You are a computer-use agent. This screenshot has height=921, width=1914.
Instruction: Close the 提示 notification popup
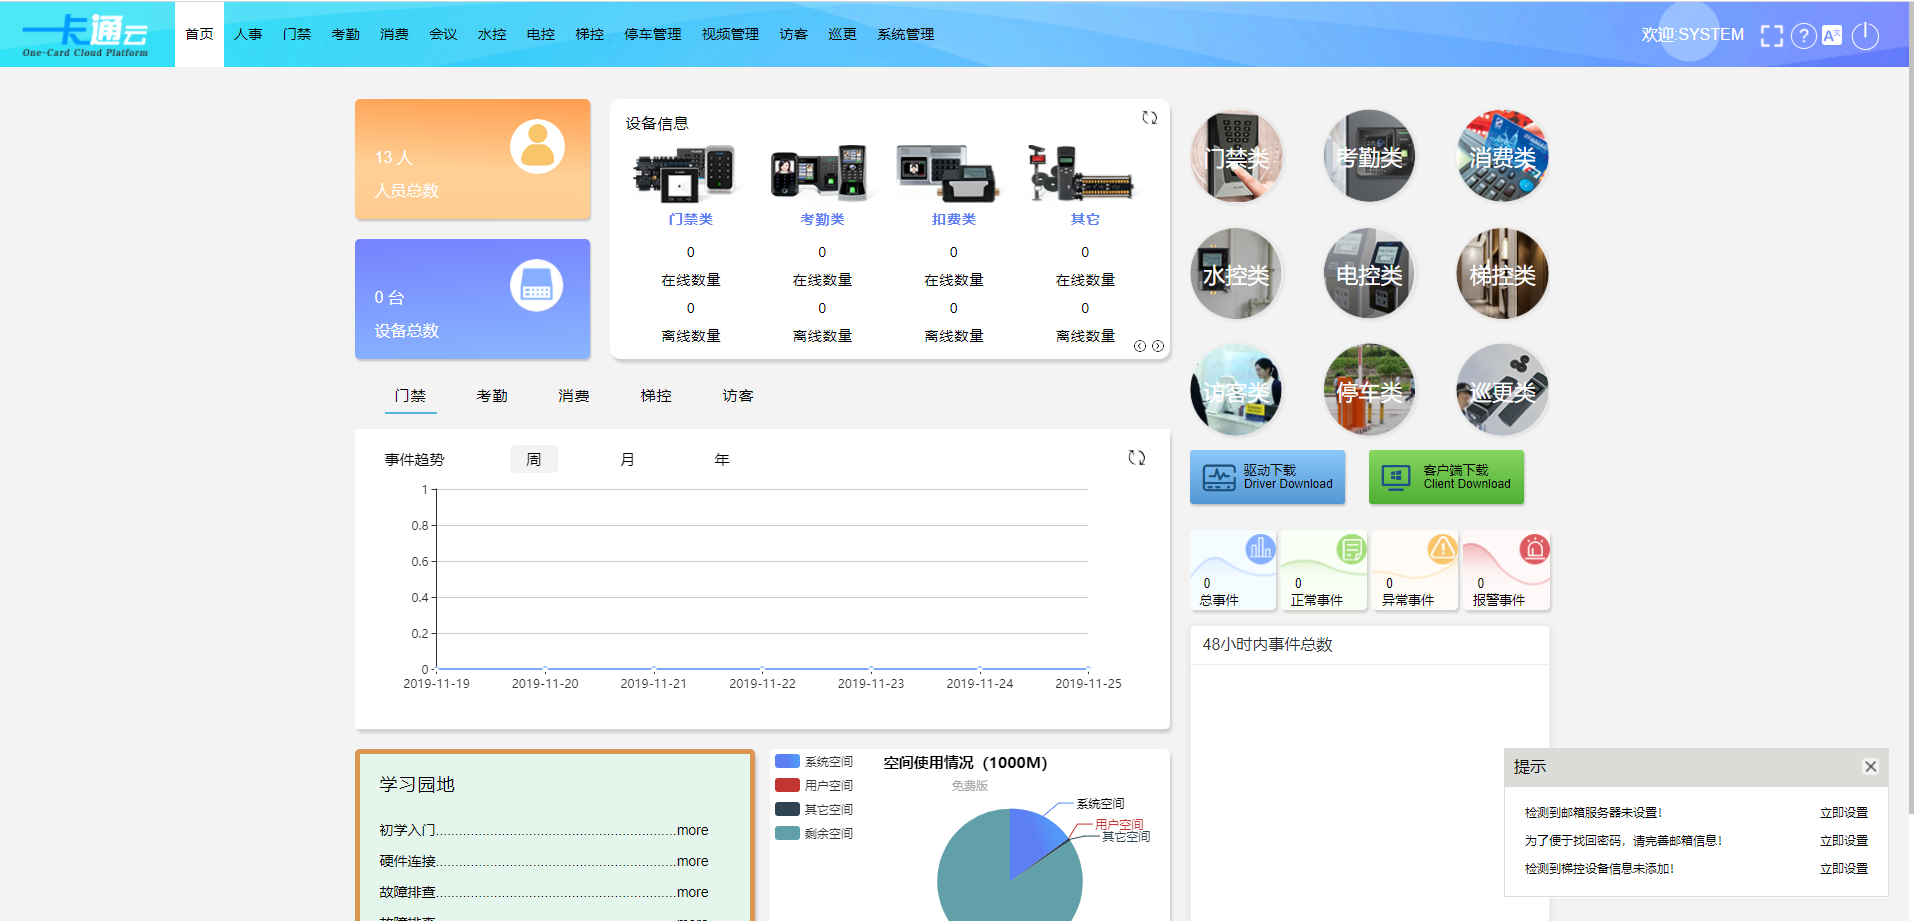pyautogui.click(x=1870, y=767)
